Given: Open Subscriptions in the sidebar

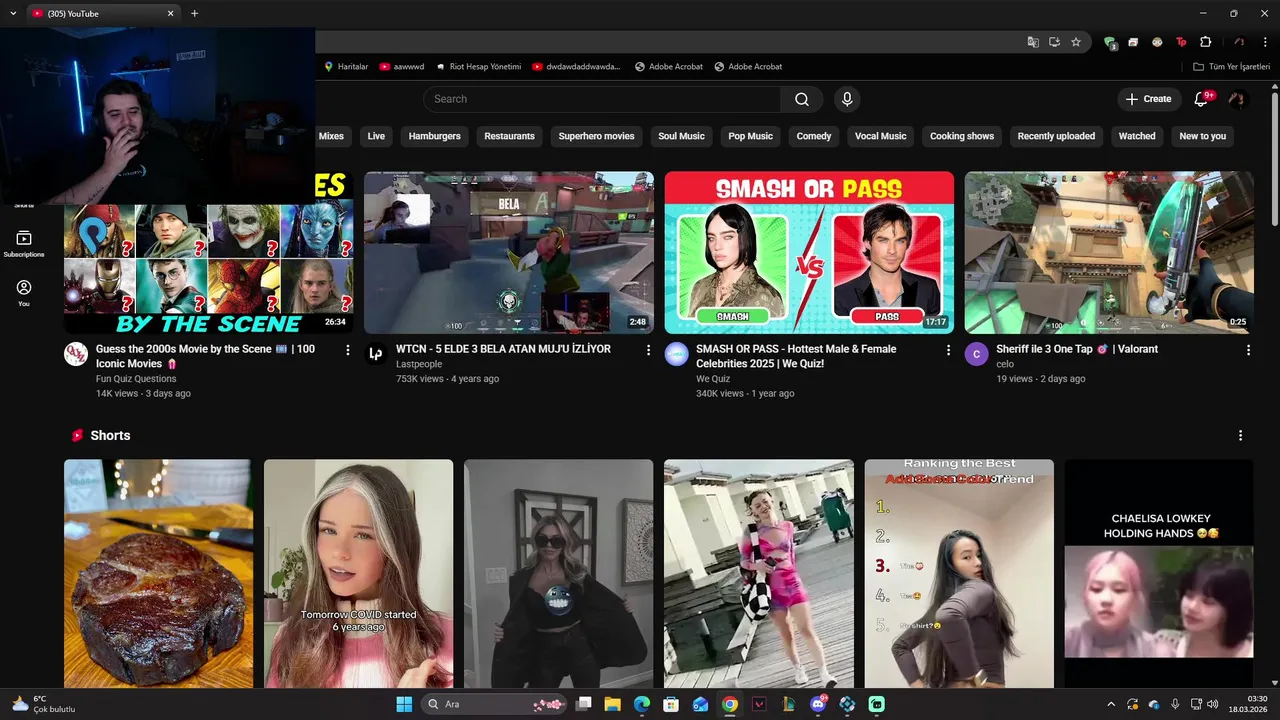Looking at the screenshot, I should click(x=24, y=243).
